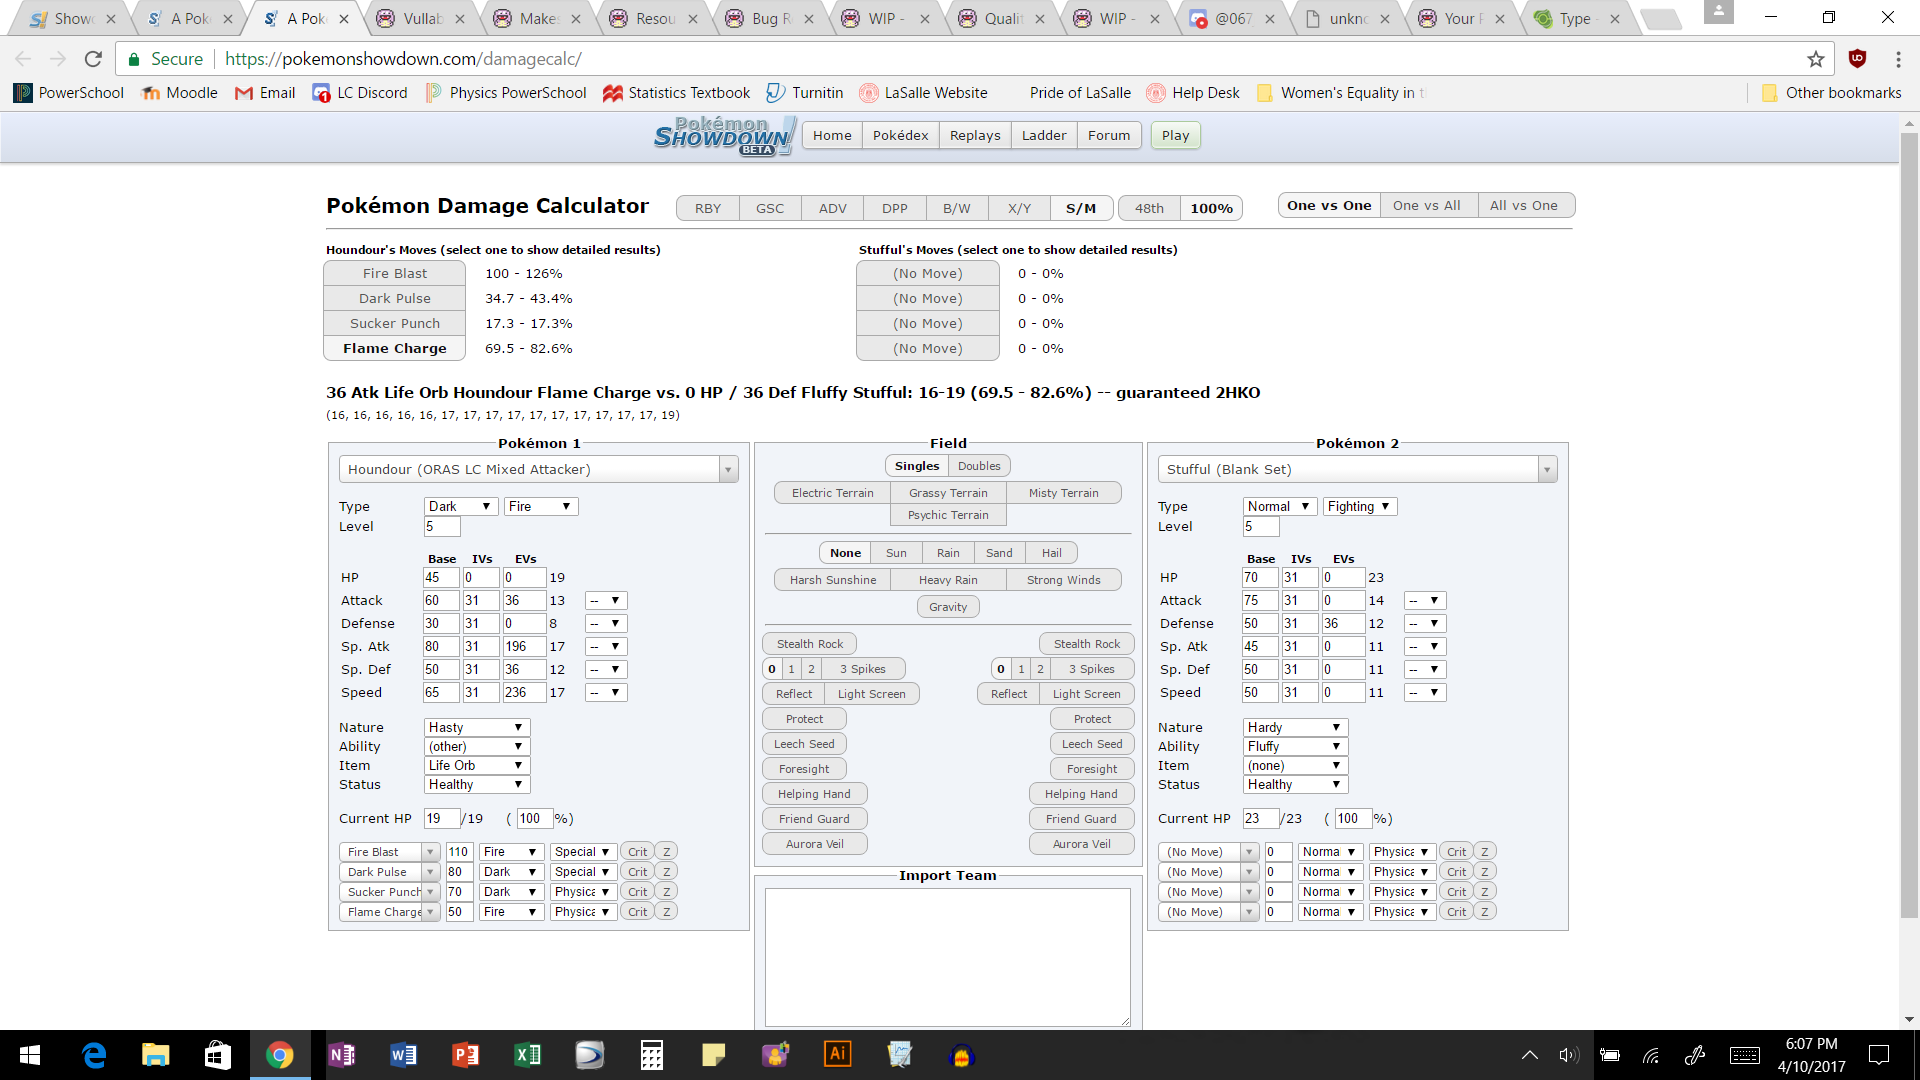Image resolution: width=1920 pixels, height=1080 pixels.
Task: Select the RBY generation tab
Action: (708, 208)
